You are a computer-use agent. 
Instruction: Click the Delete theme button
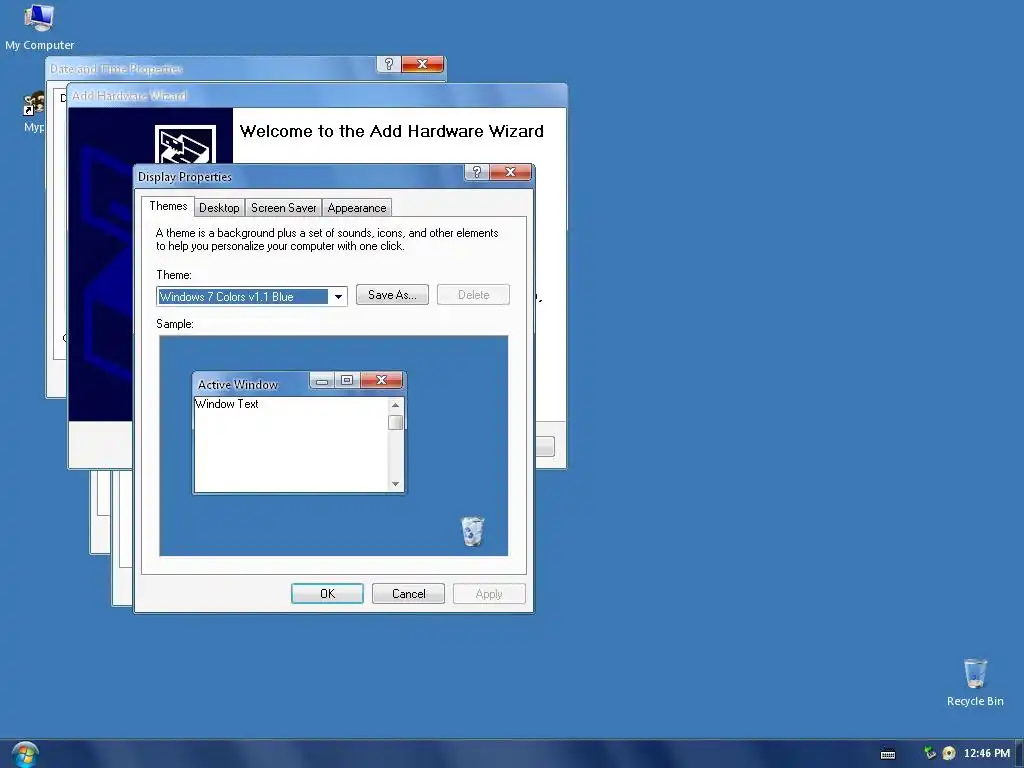473,295
